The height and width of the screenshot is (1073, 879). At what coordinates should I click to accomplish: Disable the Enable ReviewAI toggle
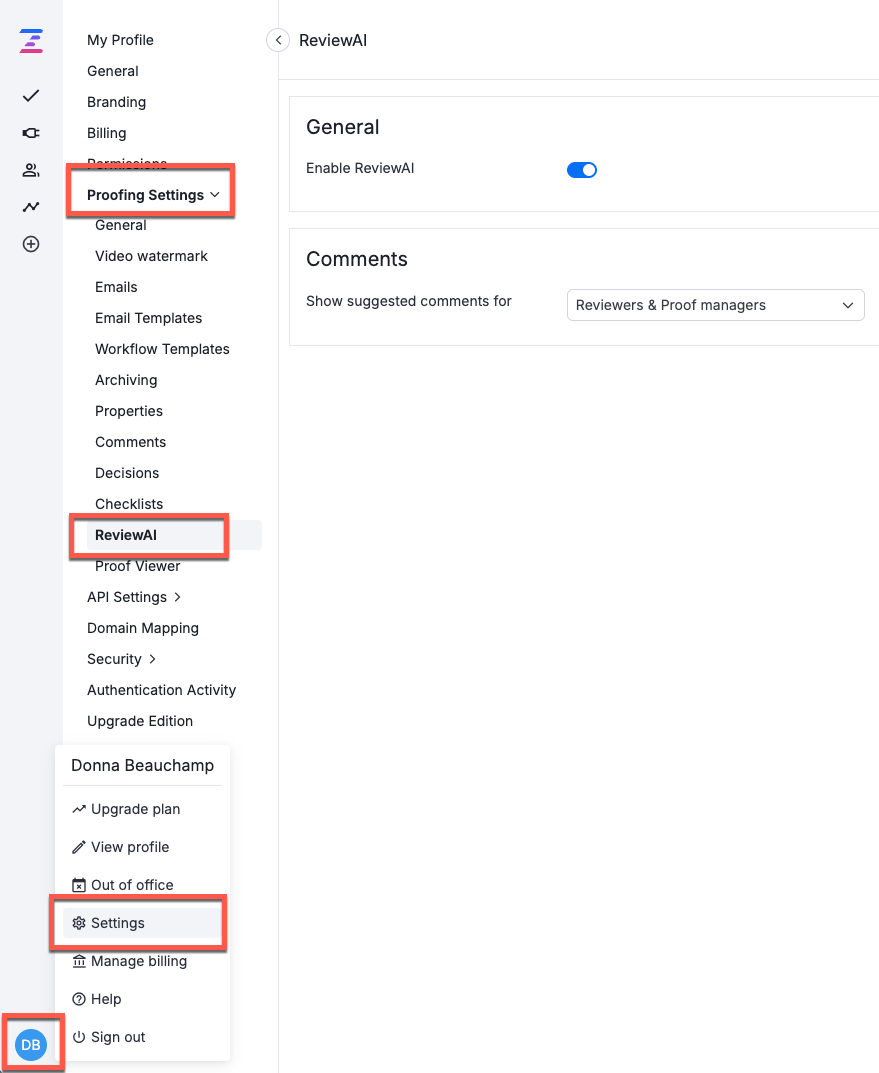[582, 170]
